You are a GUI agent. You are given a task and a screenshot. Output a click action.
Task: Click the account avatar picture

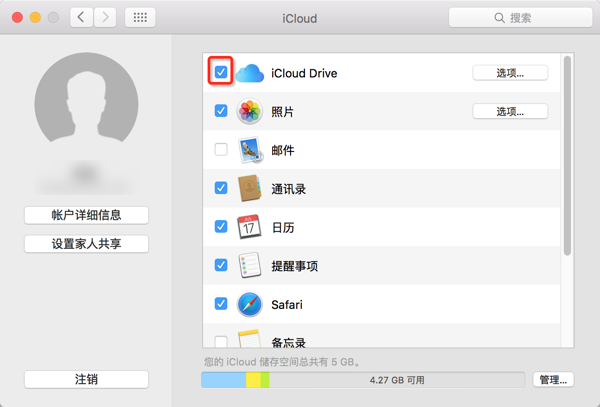[86, 104]
